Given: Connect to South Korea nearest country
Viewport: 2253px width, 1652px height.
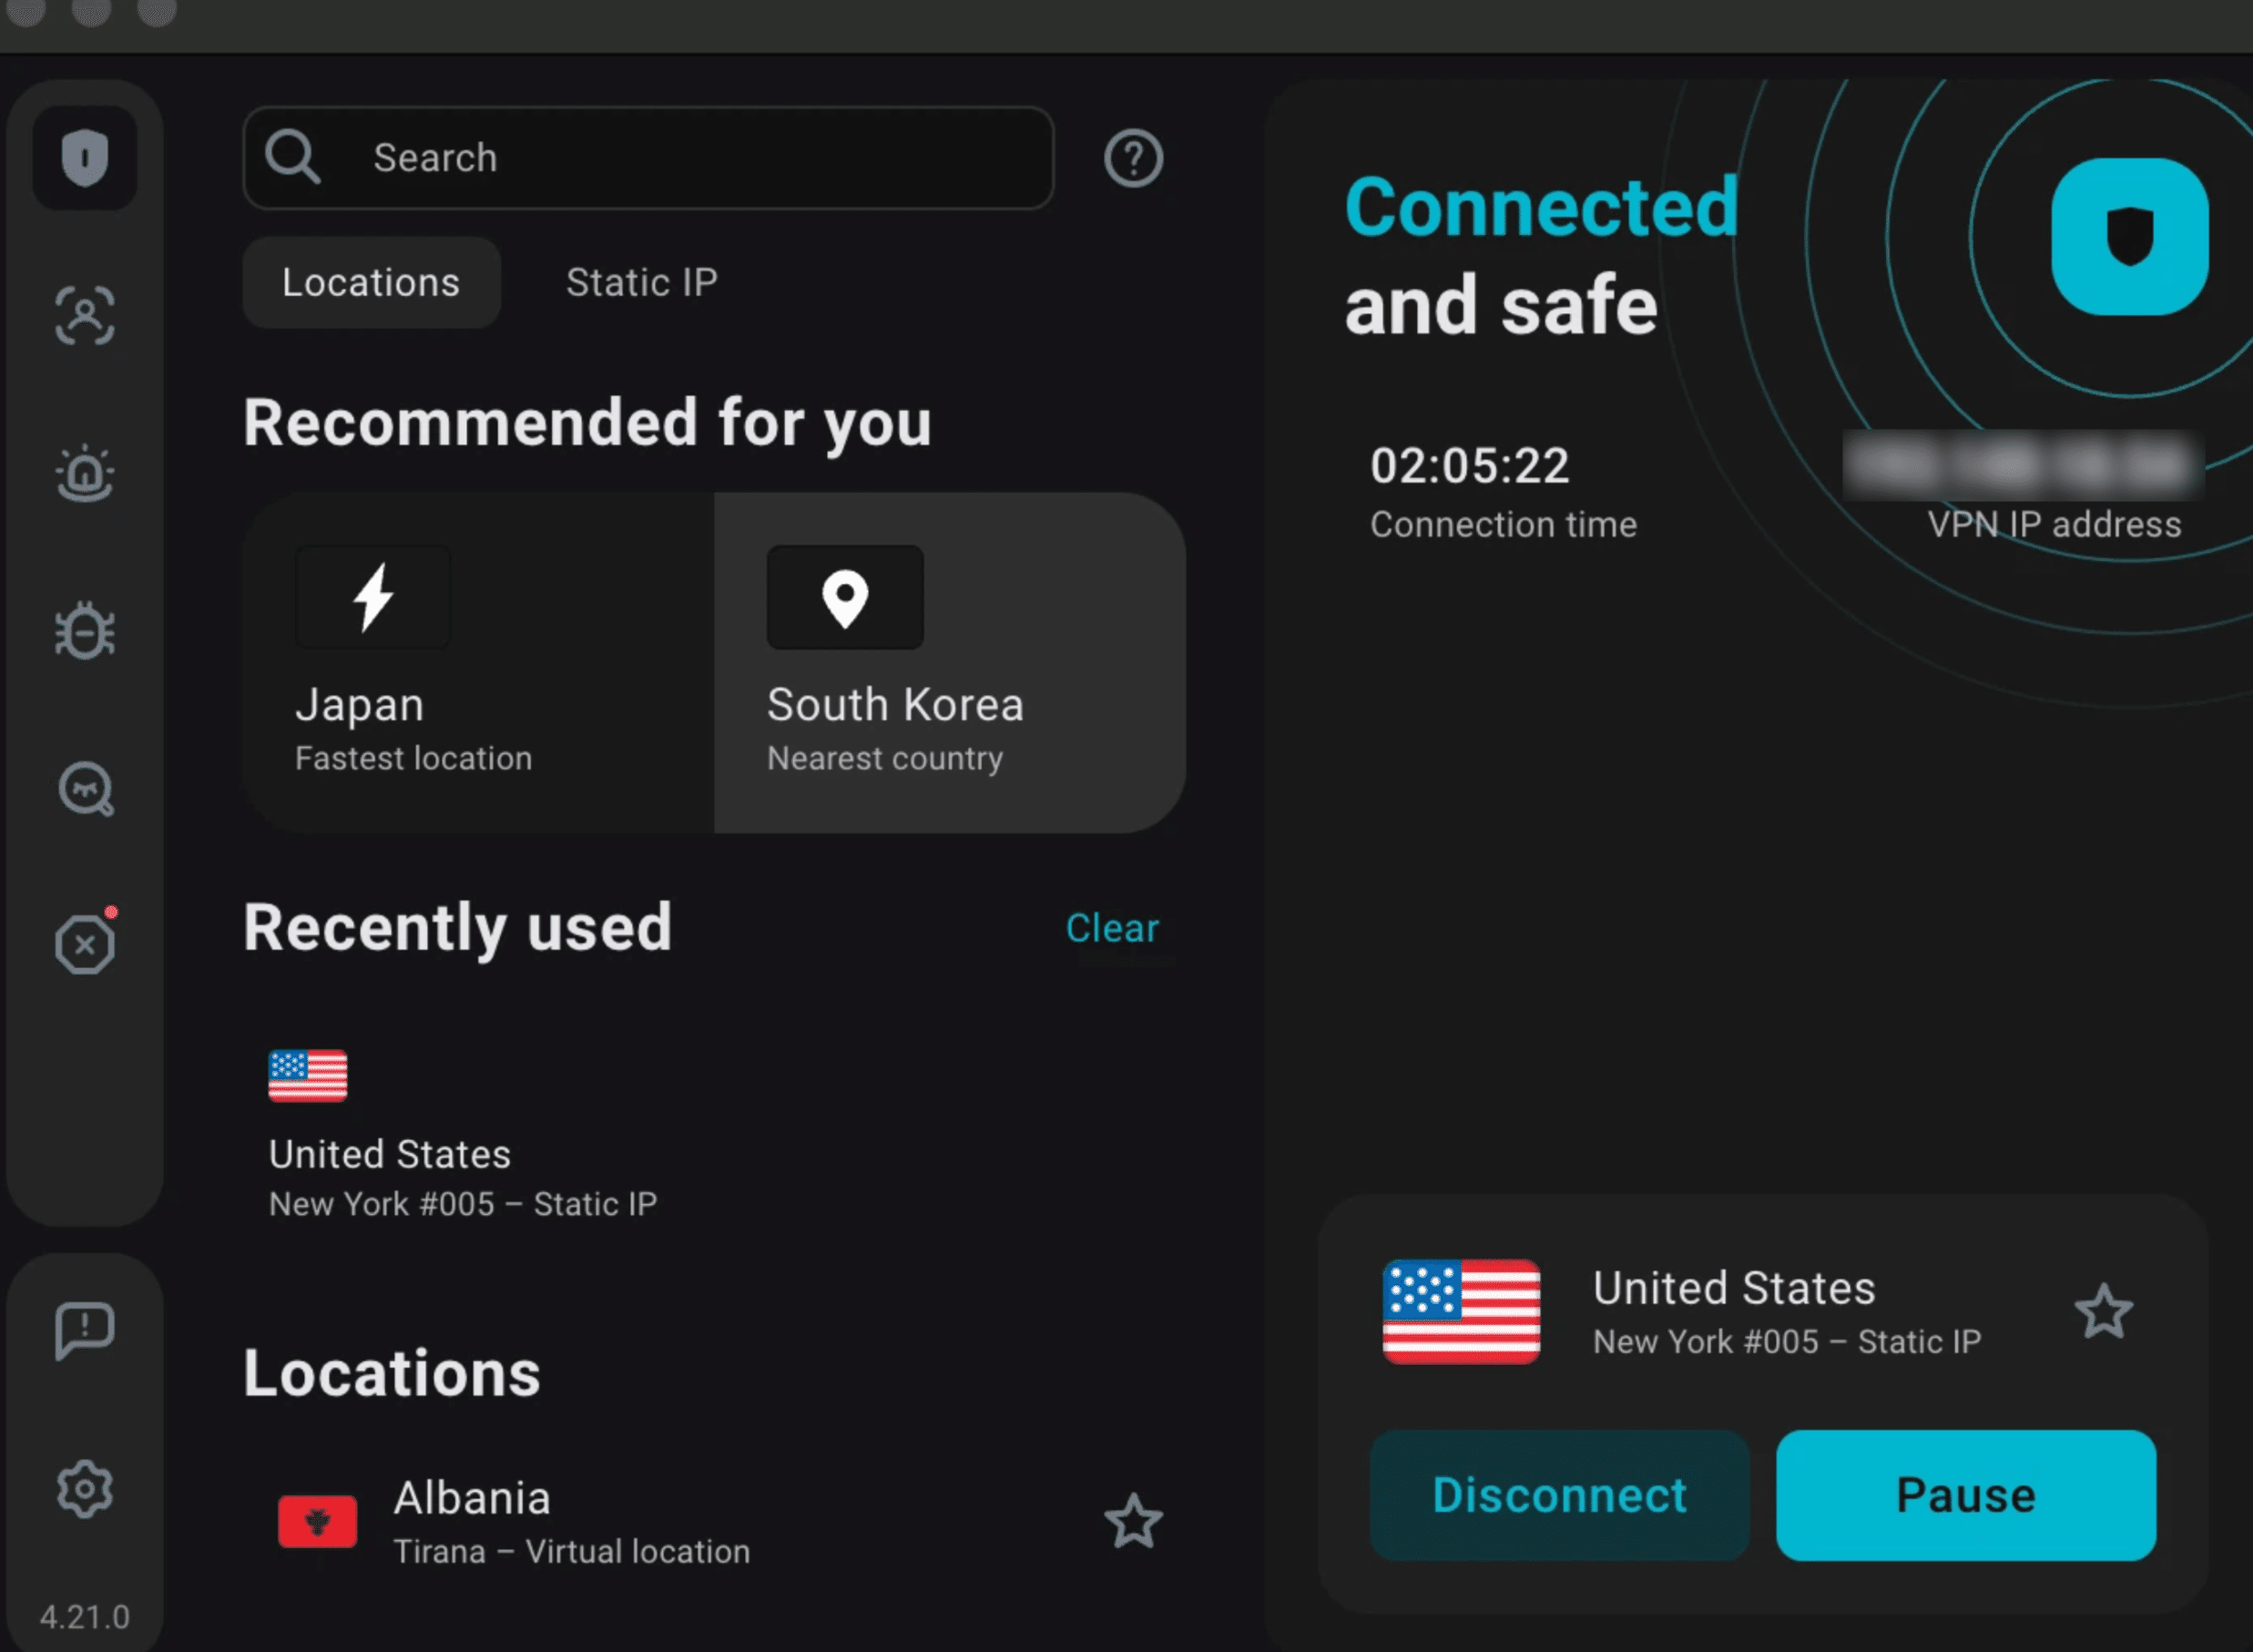Looking at the screenshot, I should (x=949, y=663).
